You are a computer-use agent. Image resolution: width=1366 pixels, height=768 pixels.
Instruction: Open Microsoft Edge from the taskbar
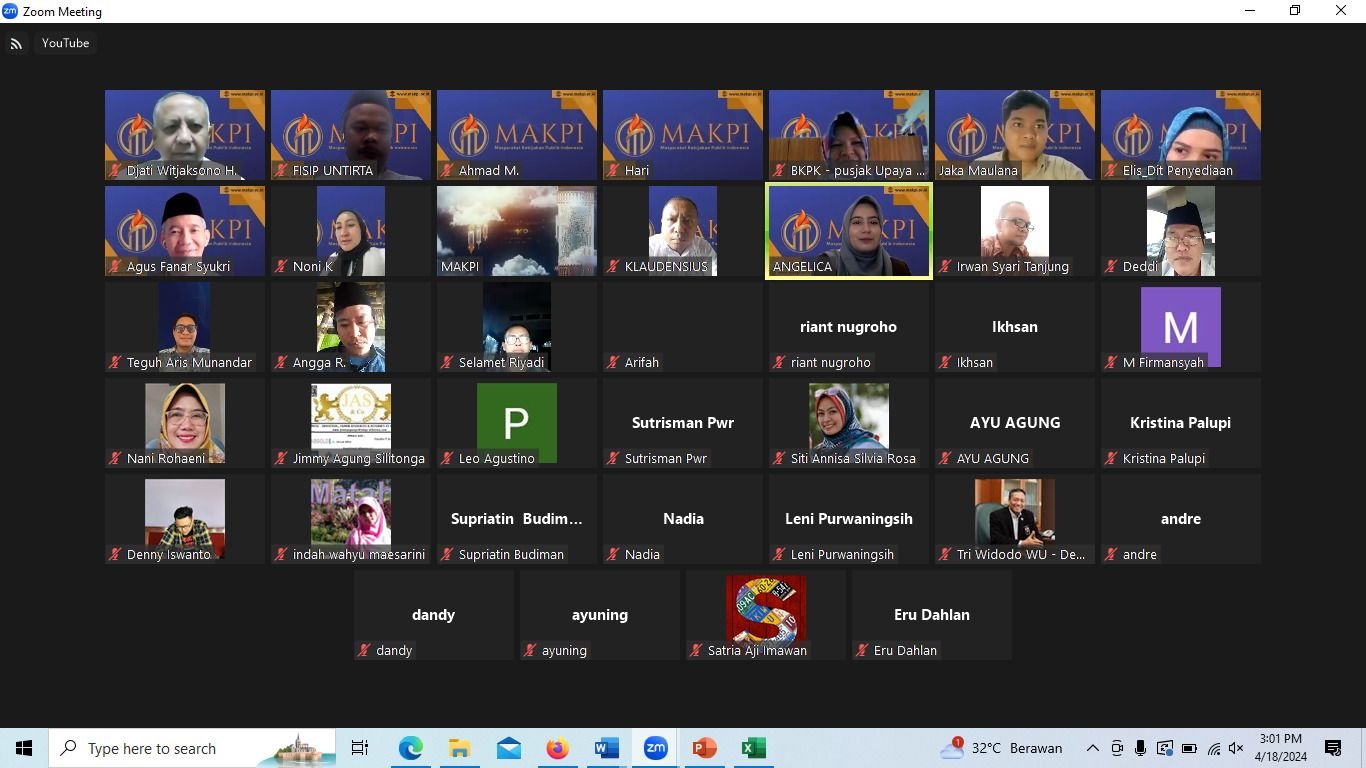click(410, 748)
